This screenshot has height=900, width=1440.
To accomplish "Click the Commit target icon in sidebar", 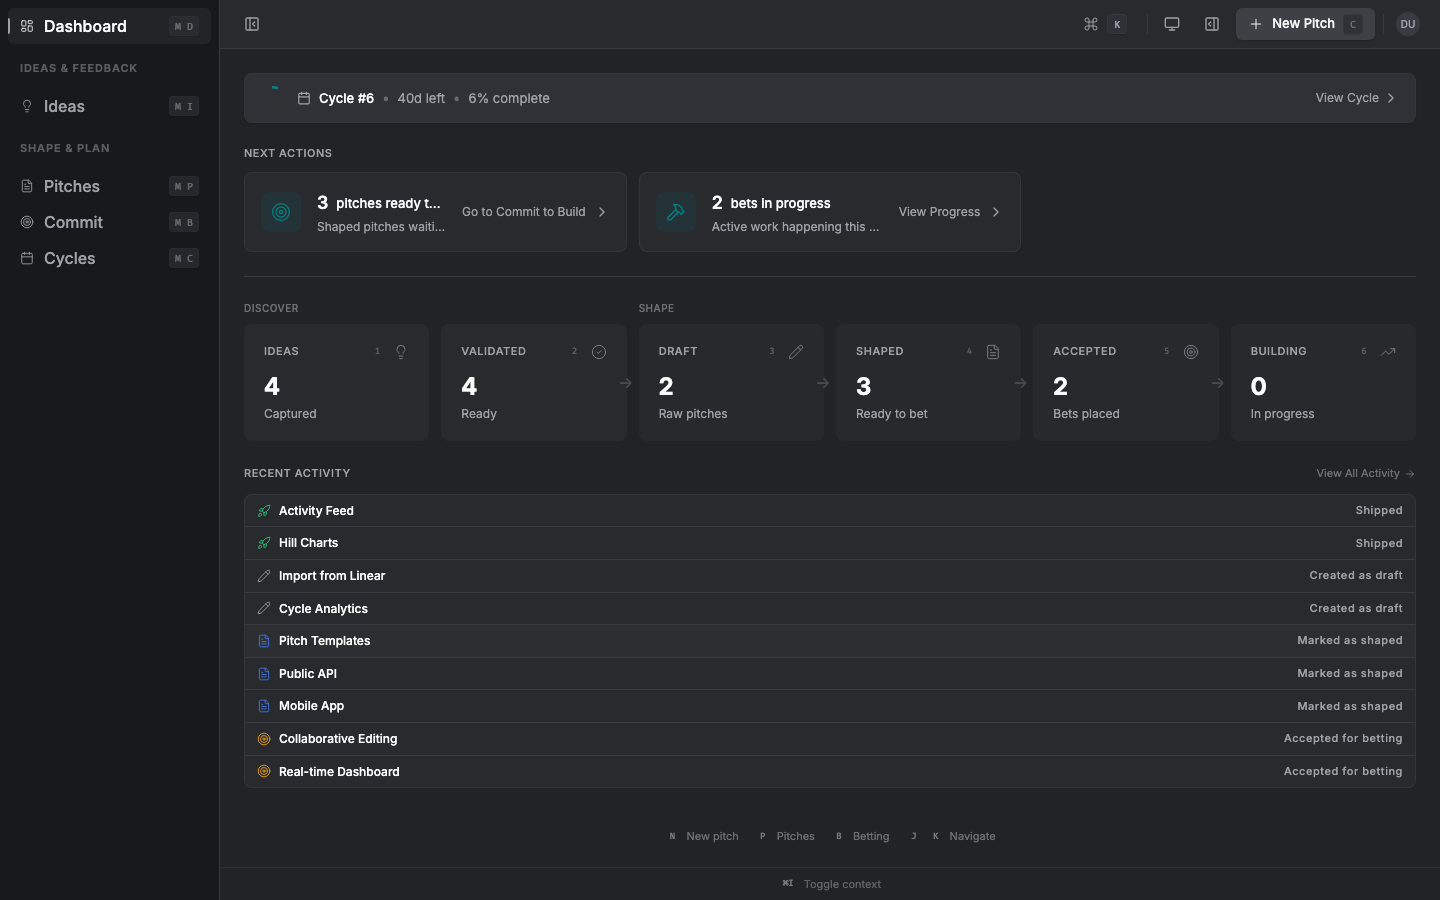I will pyautogui.click(x=26, y=222).
